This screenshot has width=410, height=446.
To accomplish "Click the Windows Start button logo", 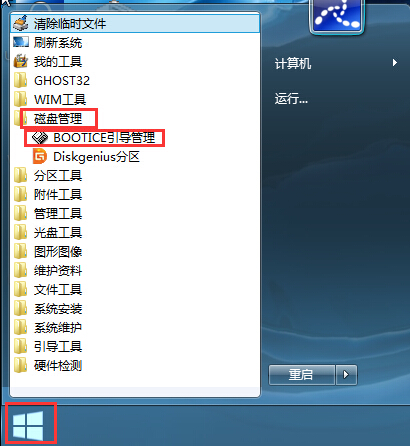I will 28,426.
